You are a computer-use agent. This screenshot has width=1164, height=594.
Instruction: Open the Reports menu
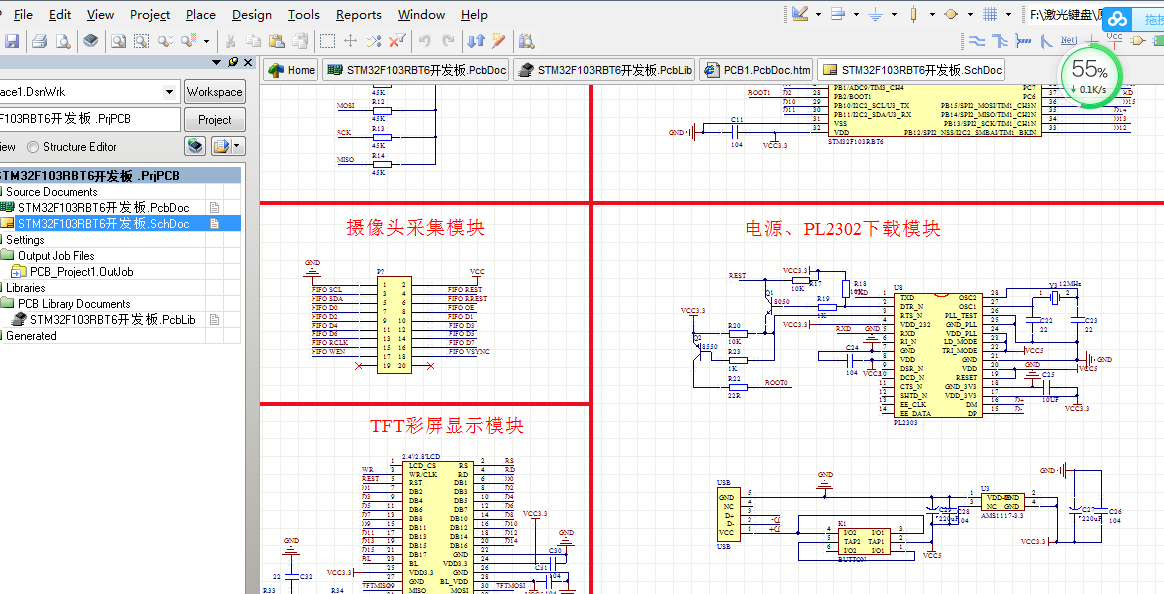tap(359, 15)
